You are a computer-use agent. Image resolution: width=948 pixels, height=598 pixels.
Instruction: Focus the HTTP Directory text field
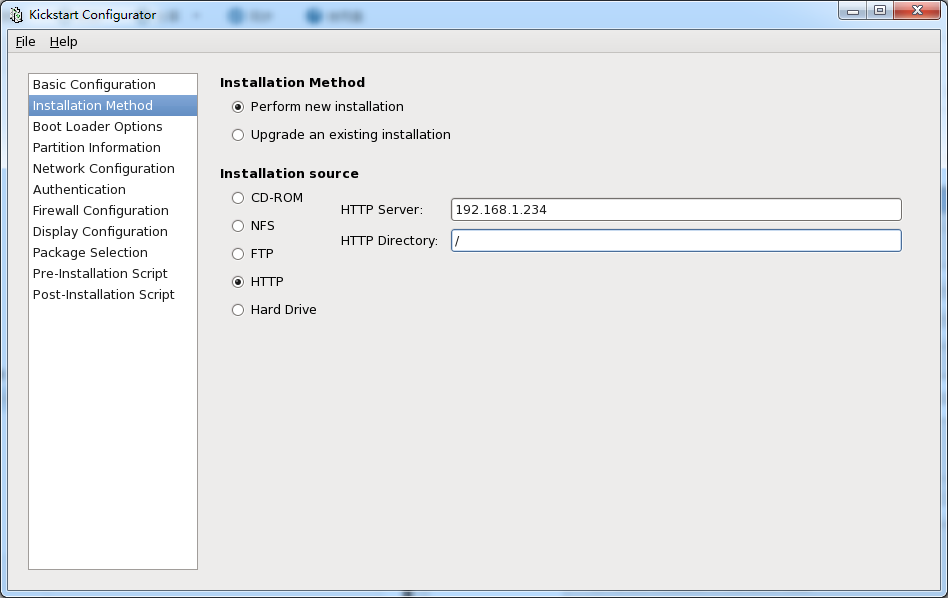pos(676,241)
